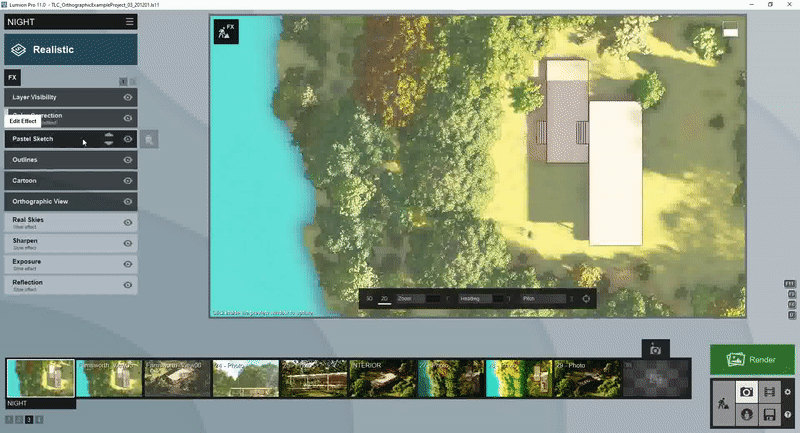
Task: Select the Real Skies style effect
Action: click(x=71, y=223)
